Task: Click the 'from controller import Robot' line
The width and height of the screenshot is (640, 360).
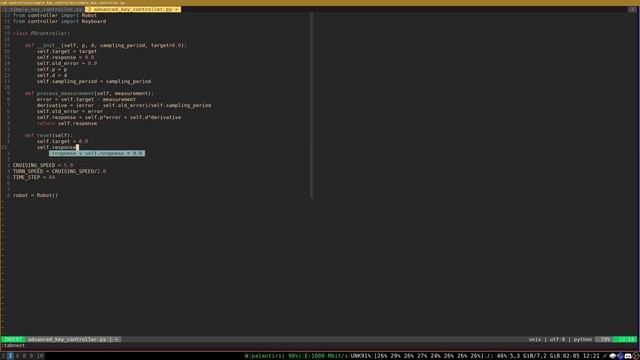Action: [55, 16]
